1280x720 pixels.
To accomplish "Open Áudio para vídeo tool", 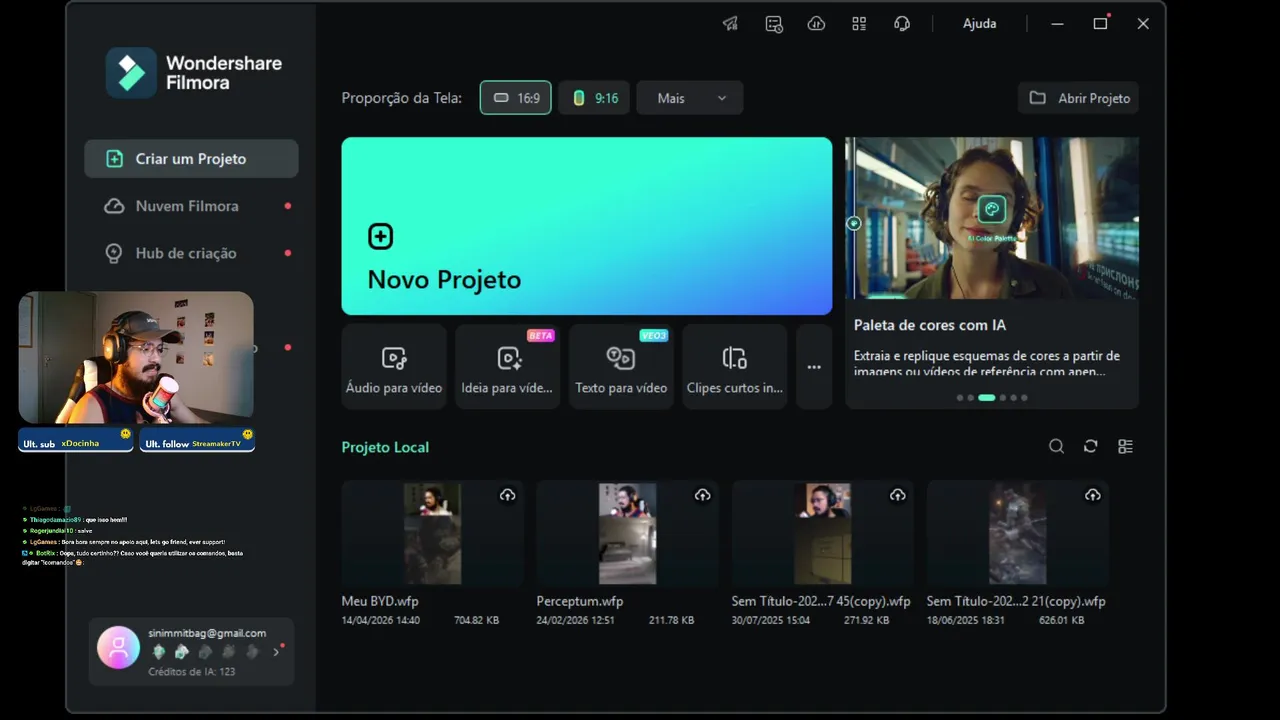I will [x=394, y=366].
